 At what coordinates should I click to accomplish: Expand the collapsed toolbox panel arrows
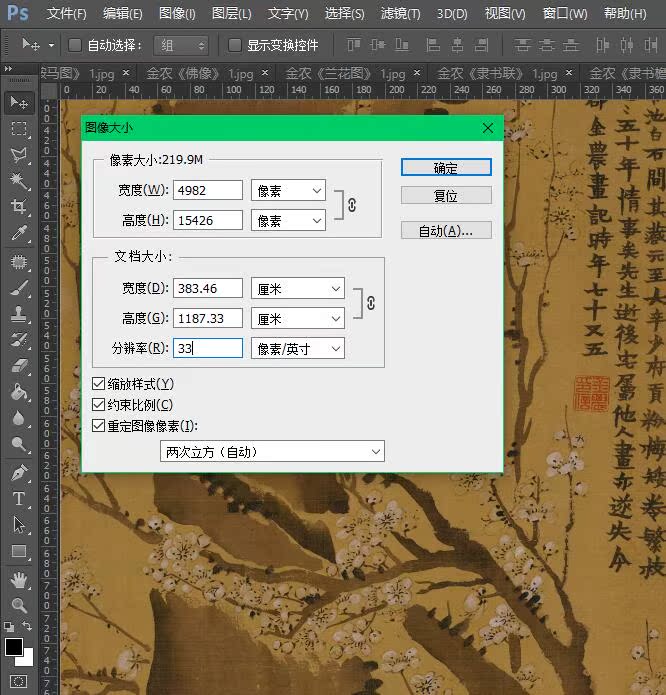coord(8,69)
